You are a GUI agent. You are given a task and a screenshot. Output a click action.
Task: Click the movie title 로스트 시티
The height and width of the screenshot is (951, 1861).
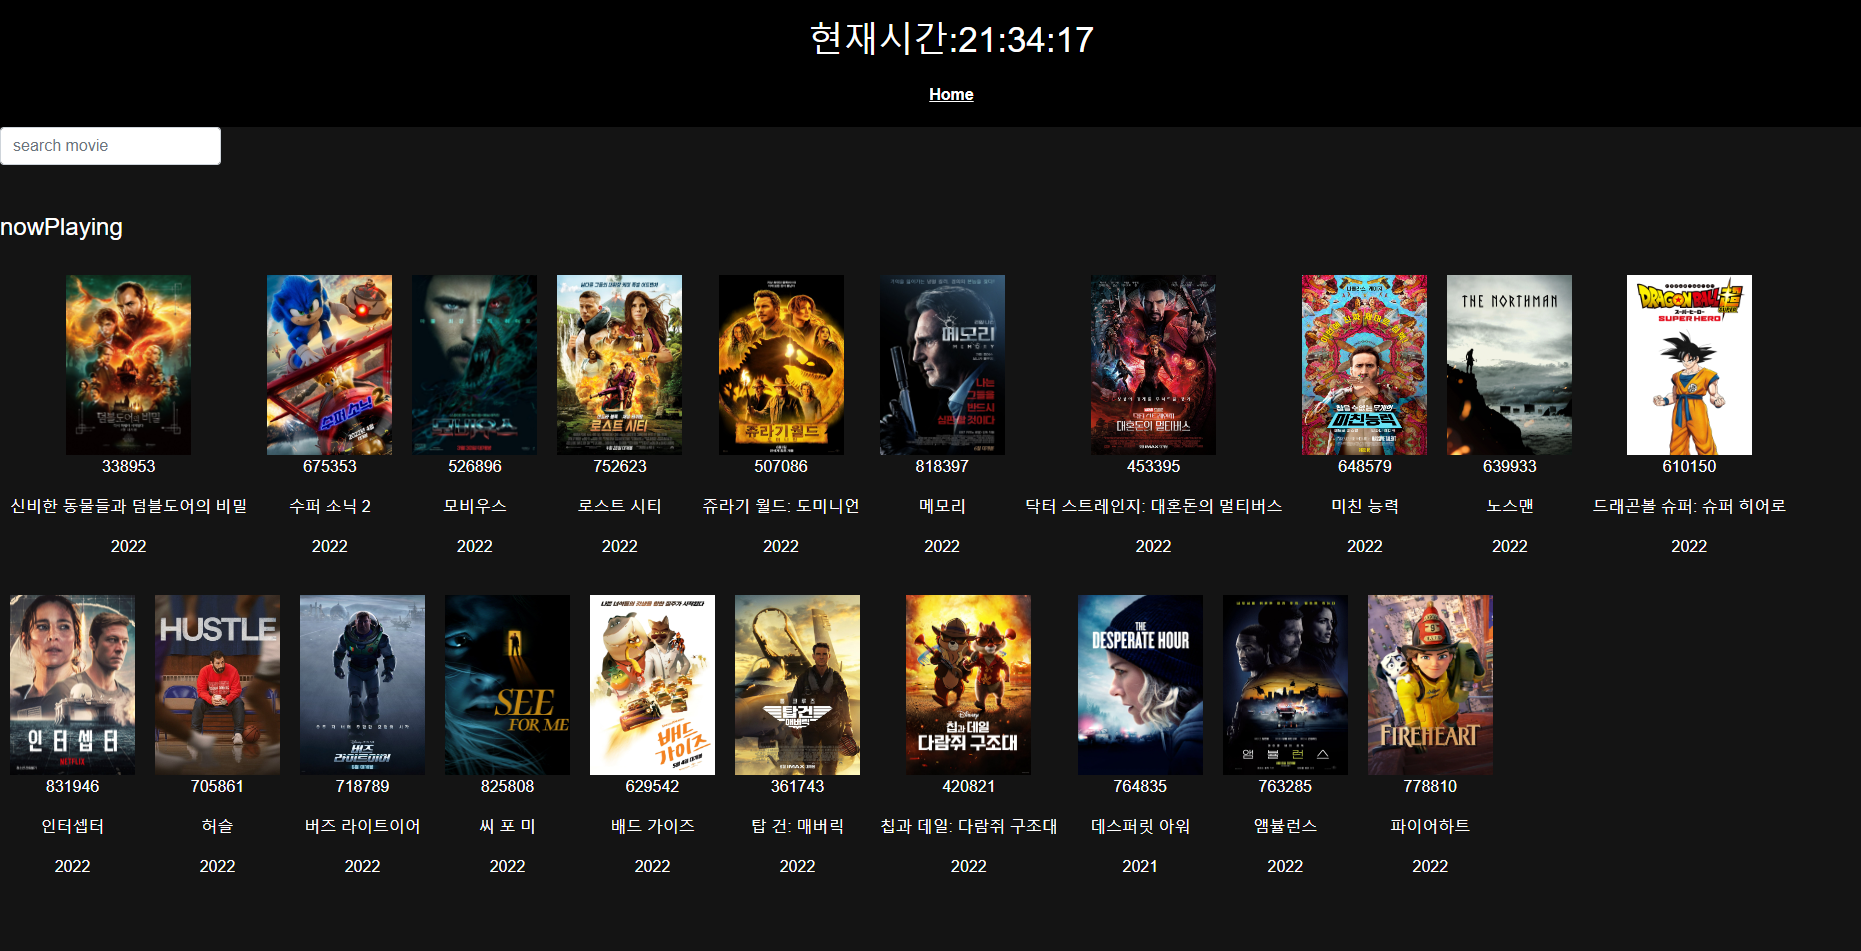[619, 506]
